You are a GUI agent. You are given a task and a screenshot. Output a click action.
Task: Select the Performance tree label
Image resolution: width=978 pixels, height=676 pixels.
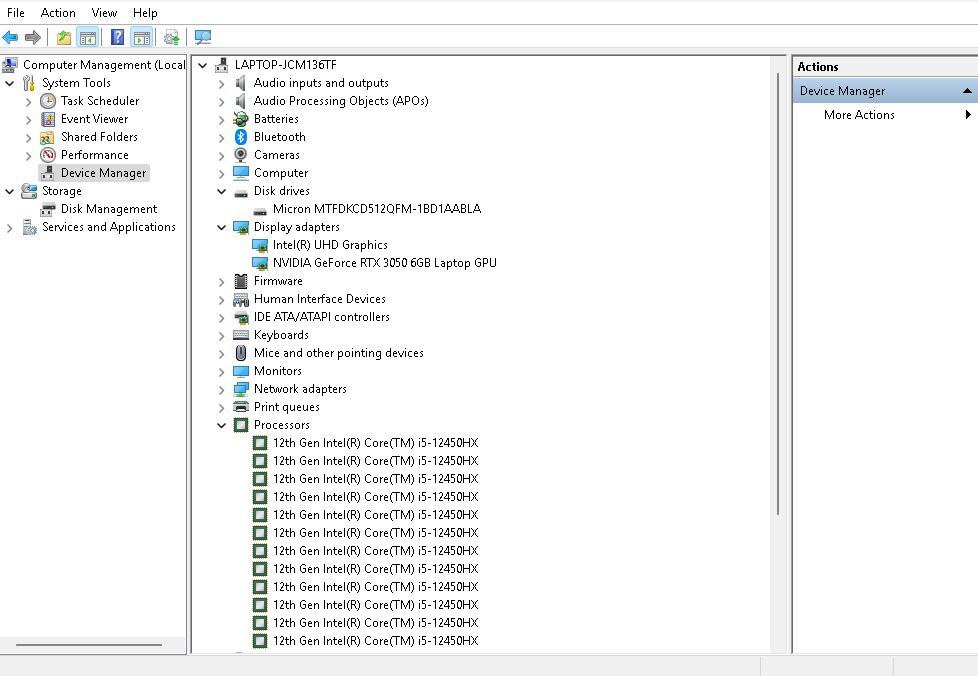tap(95, 155)
